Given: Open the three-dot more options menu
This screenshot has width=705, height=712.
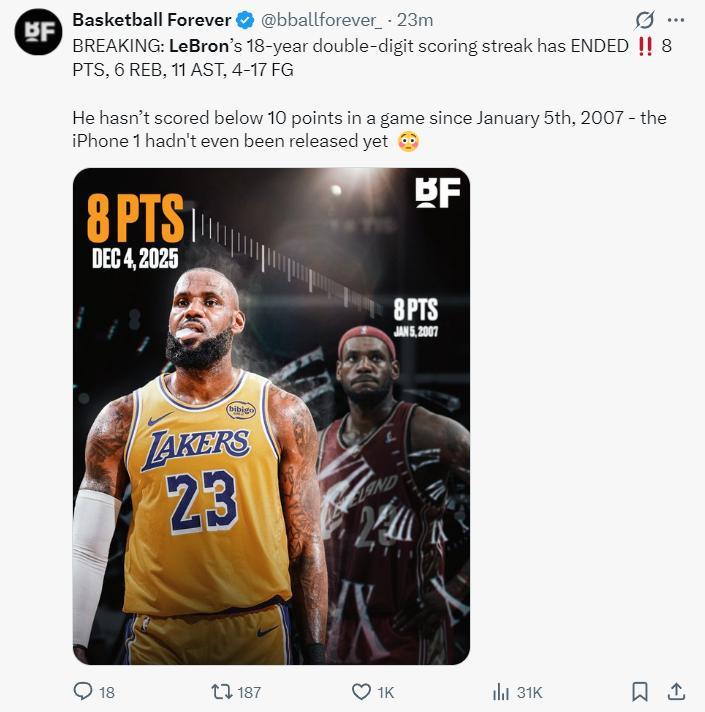Looking at the screenshot, I should point(676,20).
